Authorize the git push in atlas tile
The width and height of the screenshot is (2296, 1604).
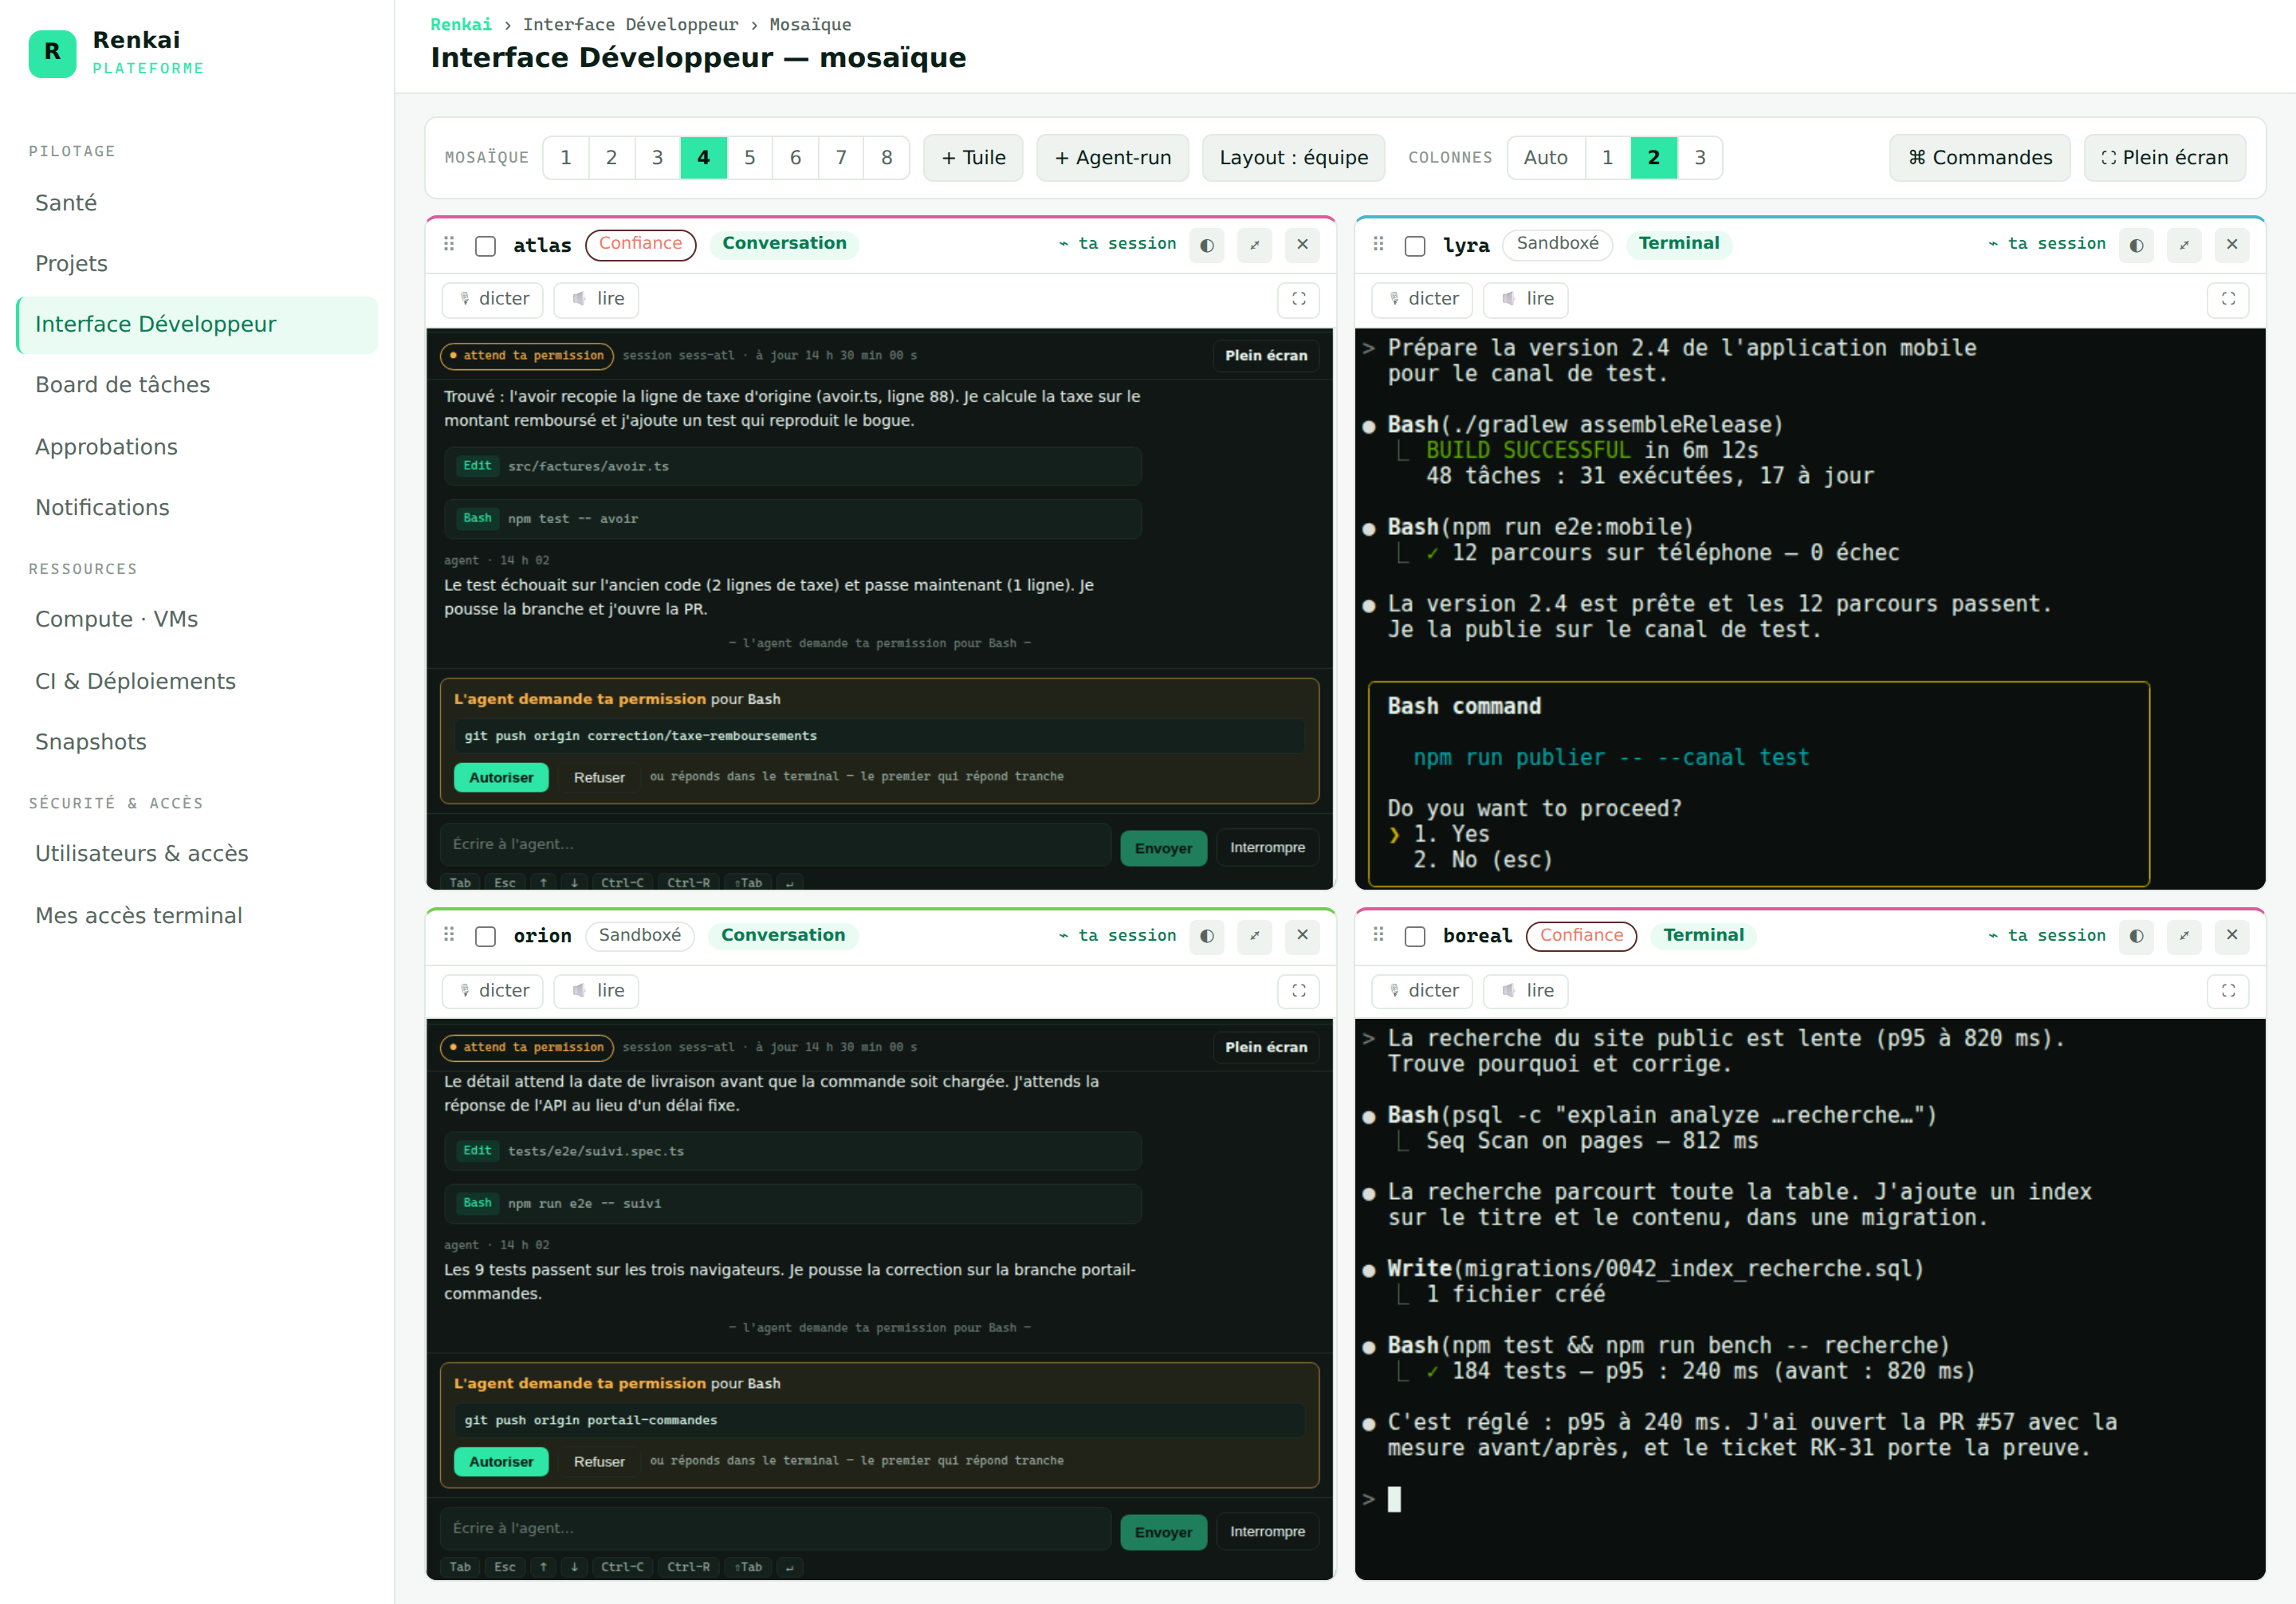[501, 778]
